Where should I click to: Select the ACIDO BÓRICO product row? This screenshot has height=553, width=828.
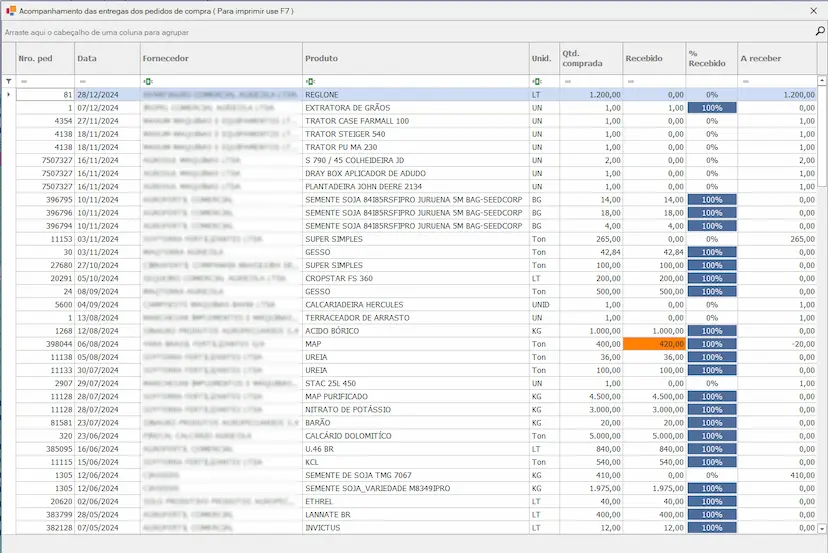tap(414, 330)
